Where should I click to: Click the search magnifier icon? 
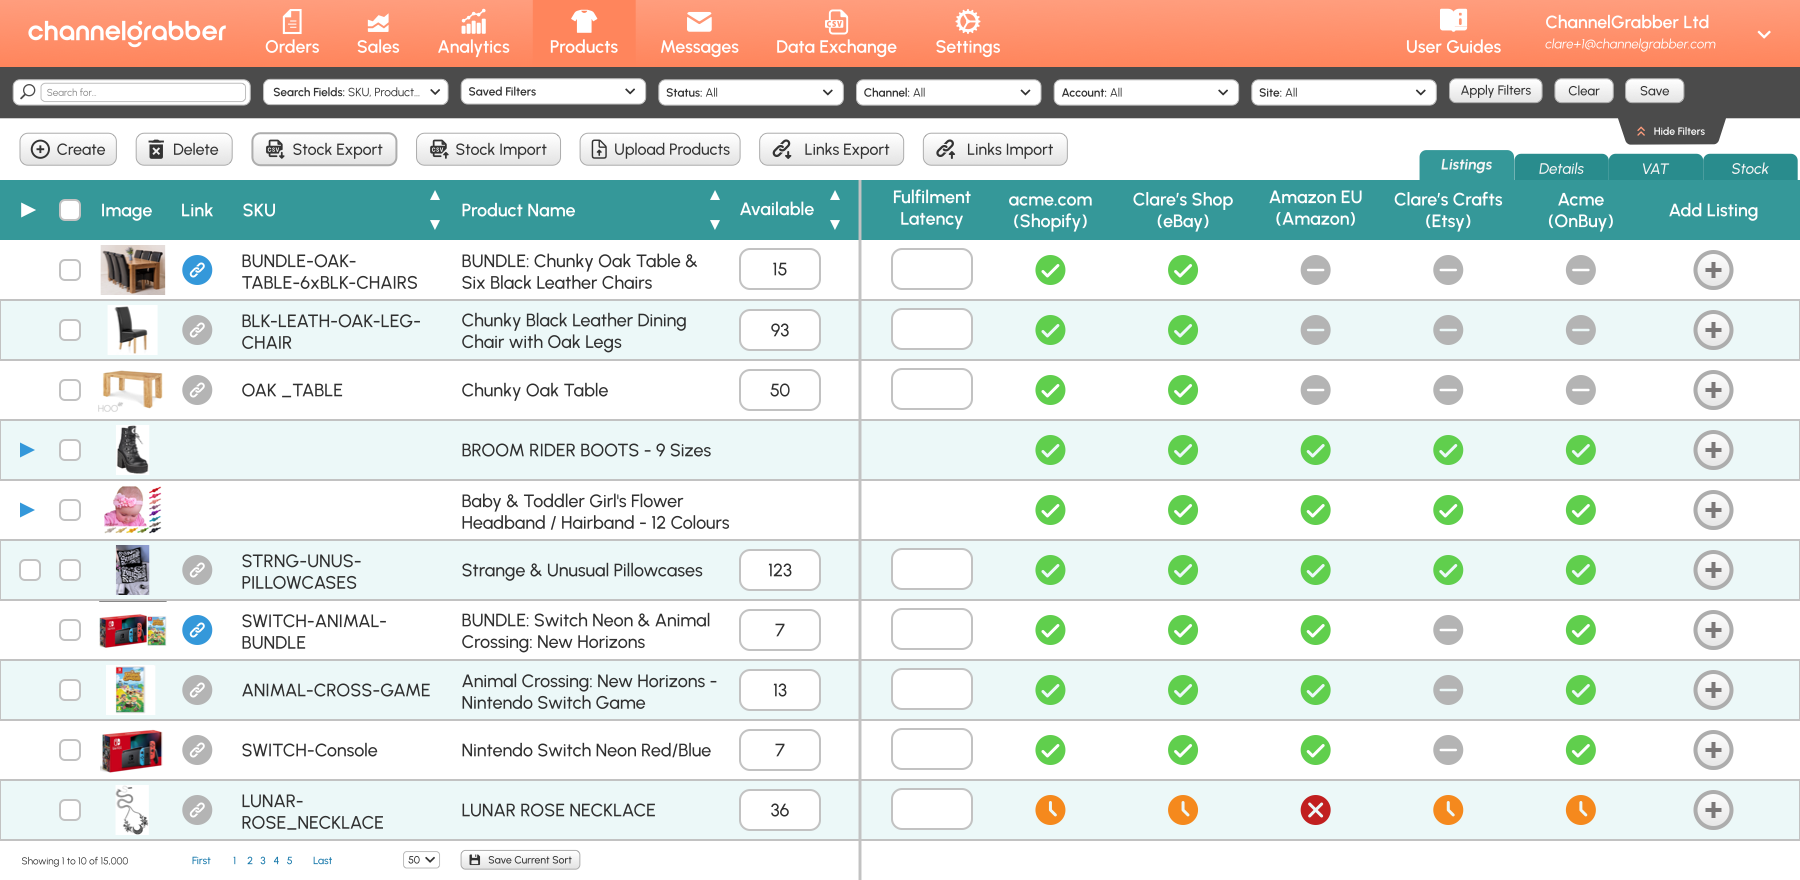click(x=28, y=91)
